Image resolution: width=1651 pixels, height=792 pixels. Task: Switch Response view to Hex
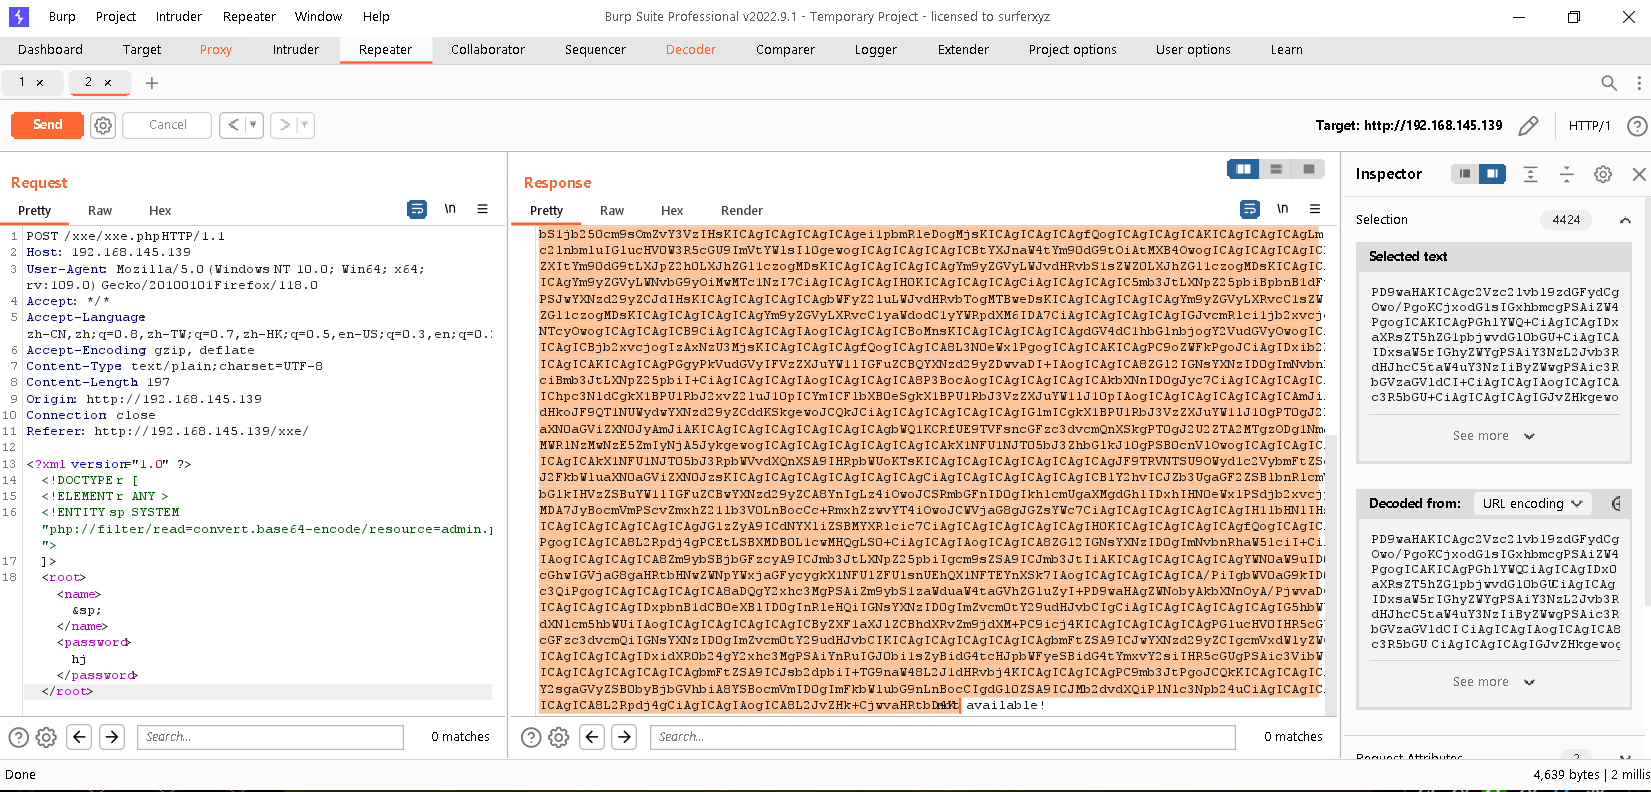(x=672, y=210)
